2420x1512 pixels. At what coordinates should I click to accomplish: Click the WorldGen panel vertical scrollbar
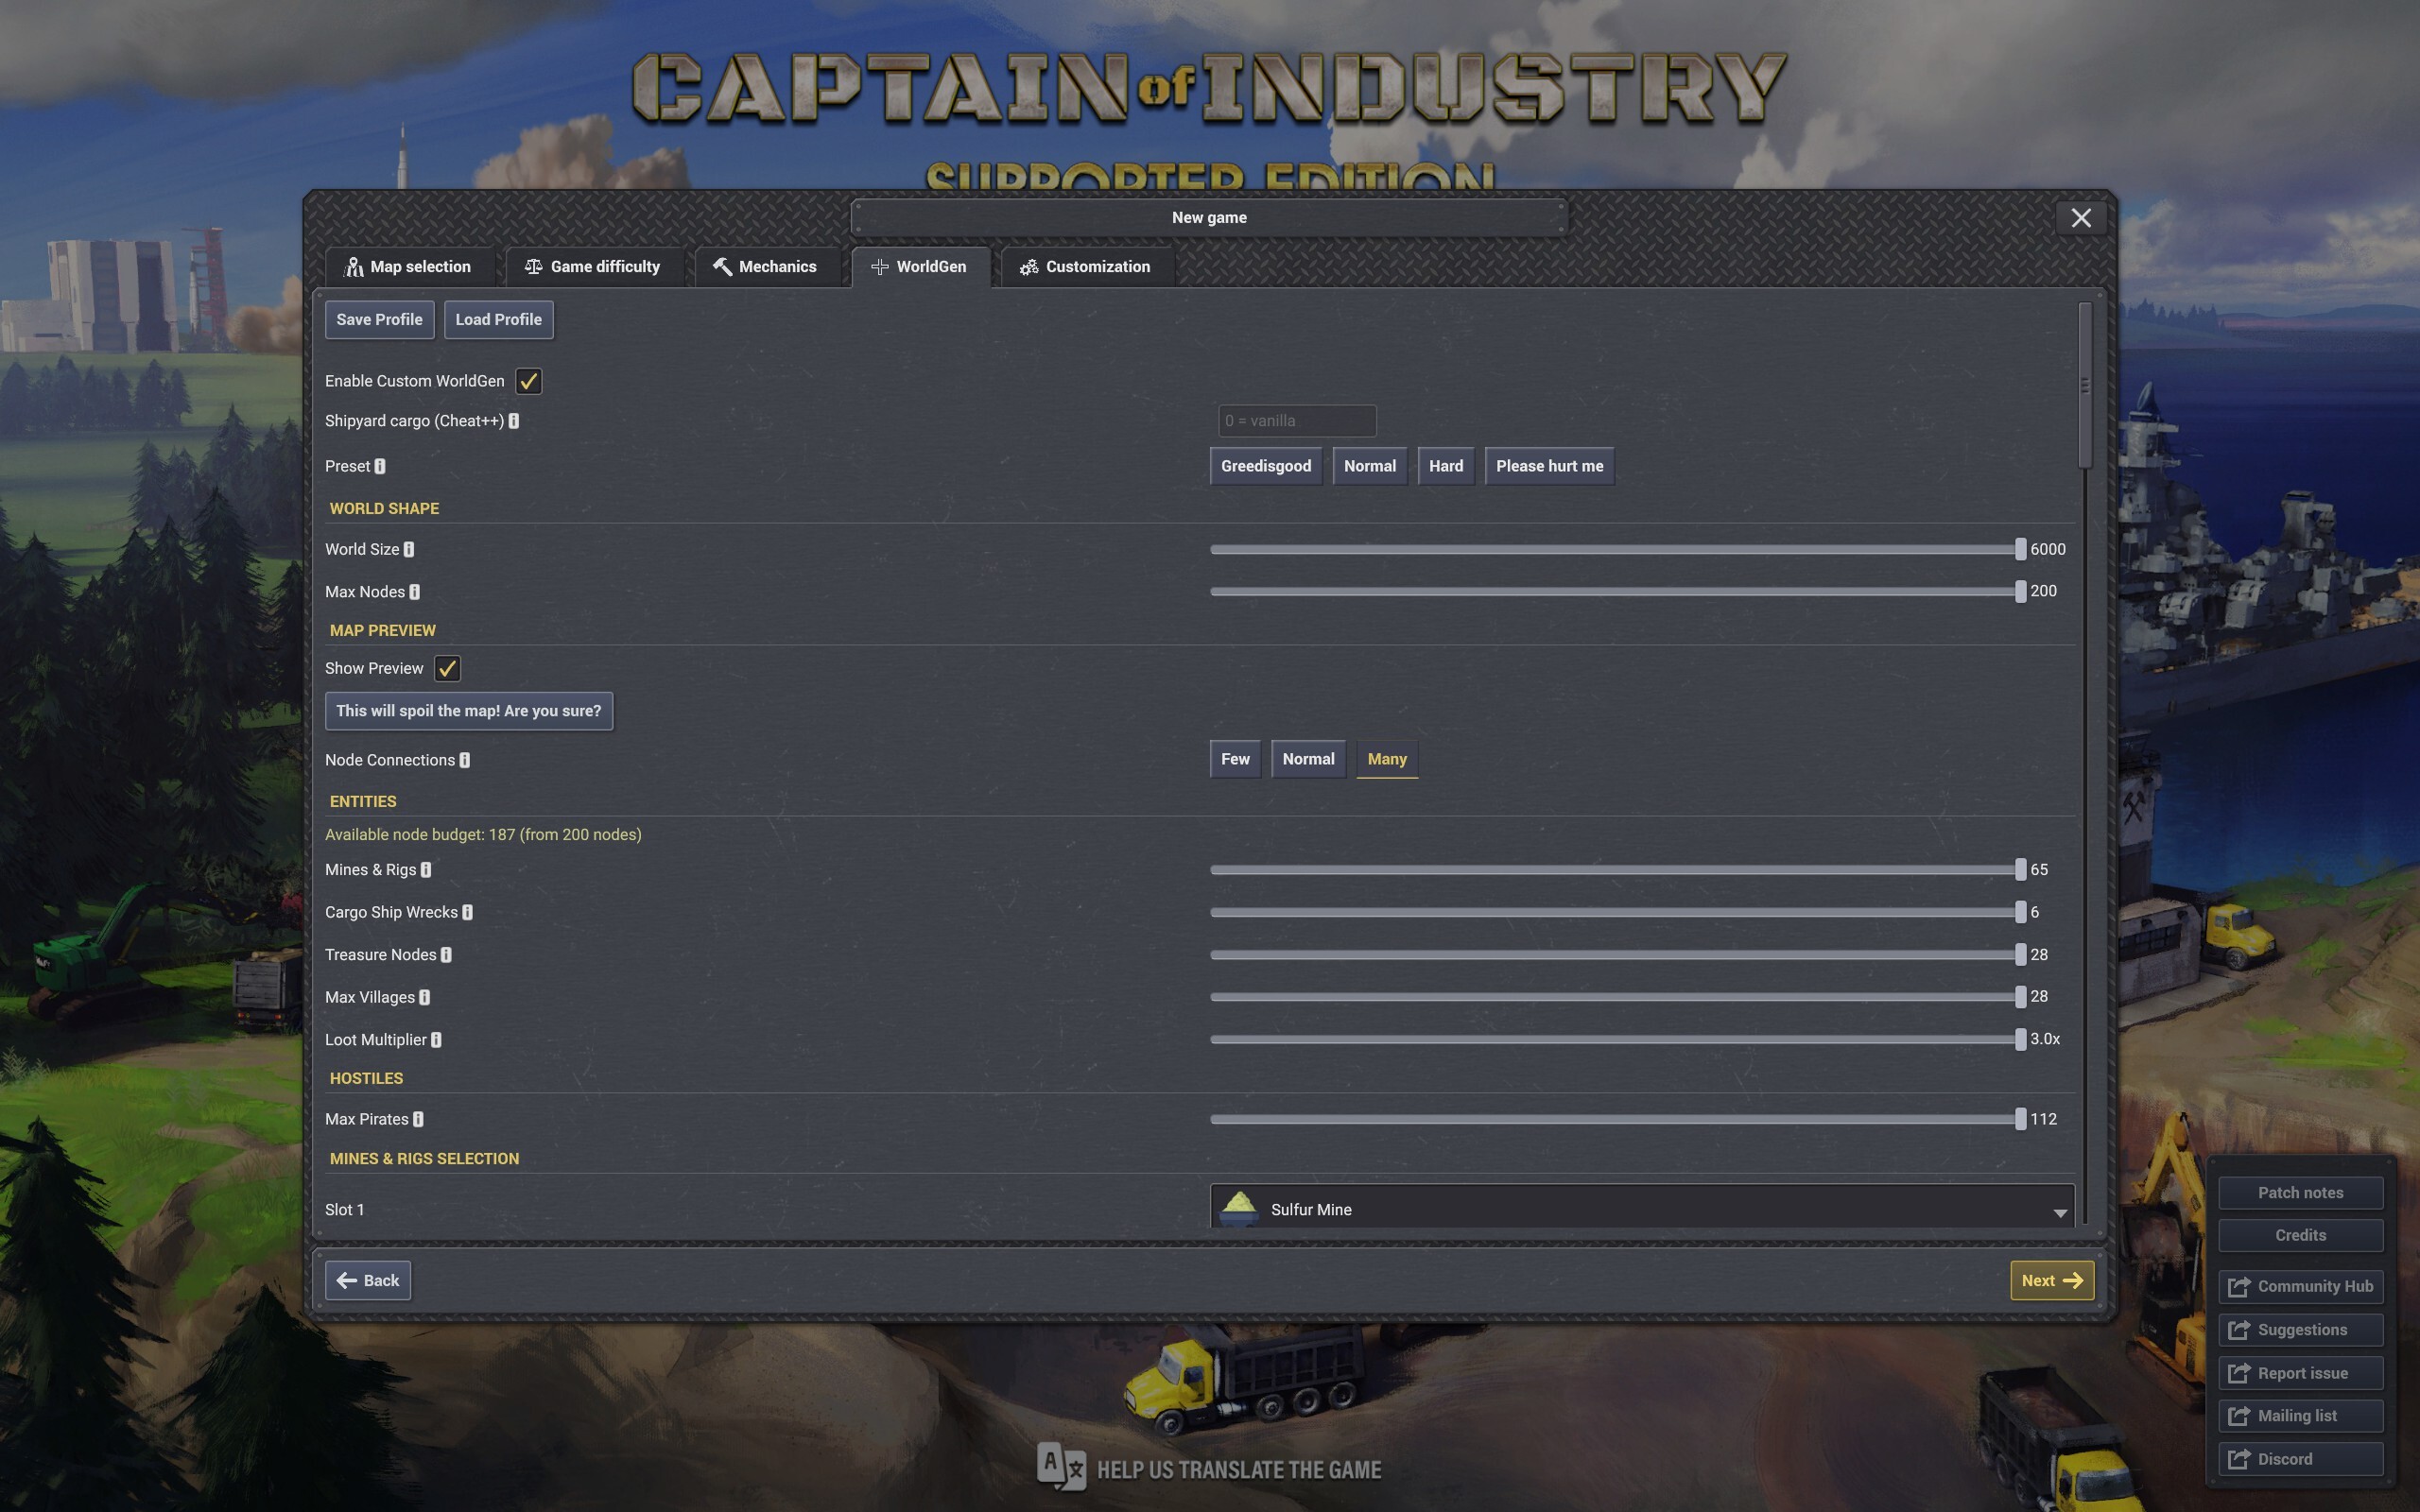2085,385
